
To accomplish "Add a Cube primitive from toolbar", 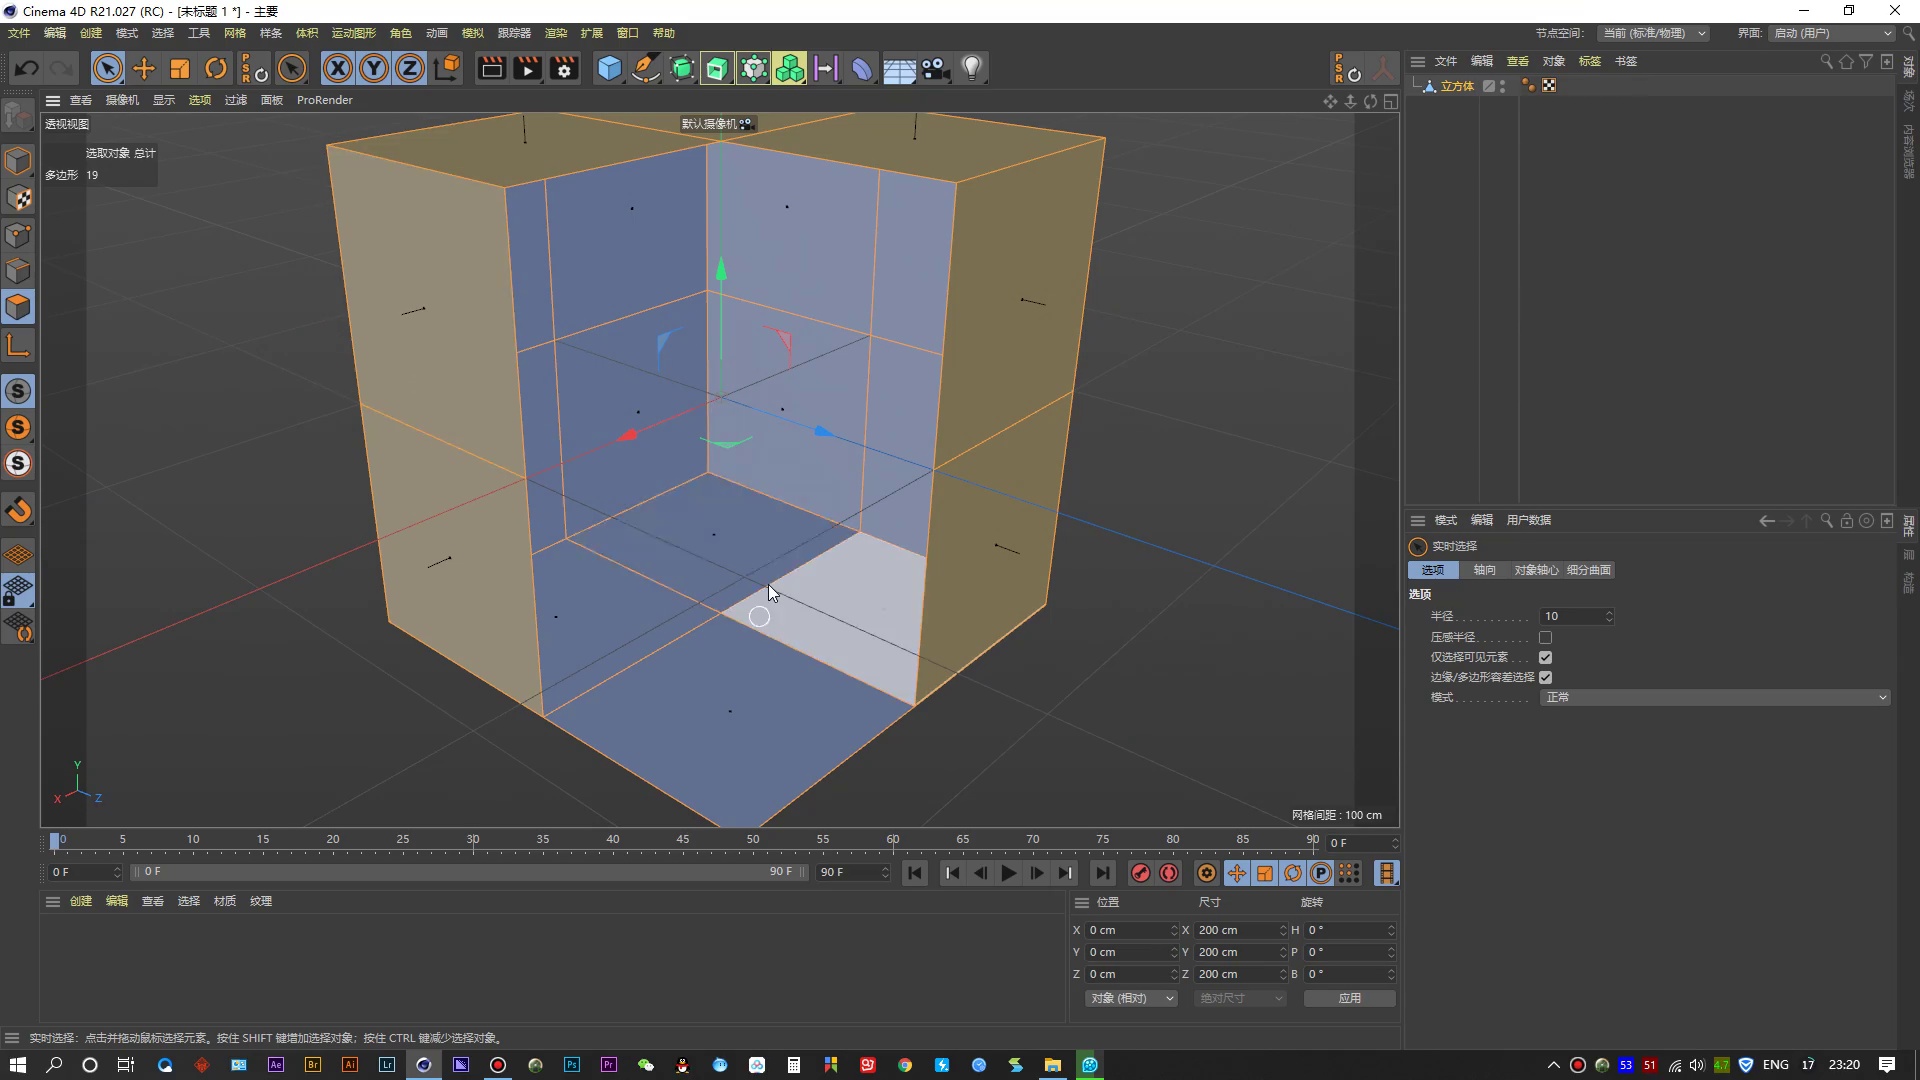I will pyautogui.click(x=609, y=68).
